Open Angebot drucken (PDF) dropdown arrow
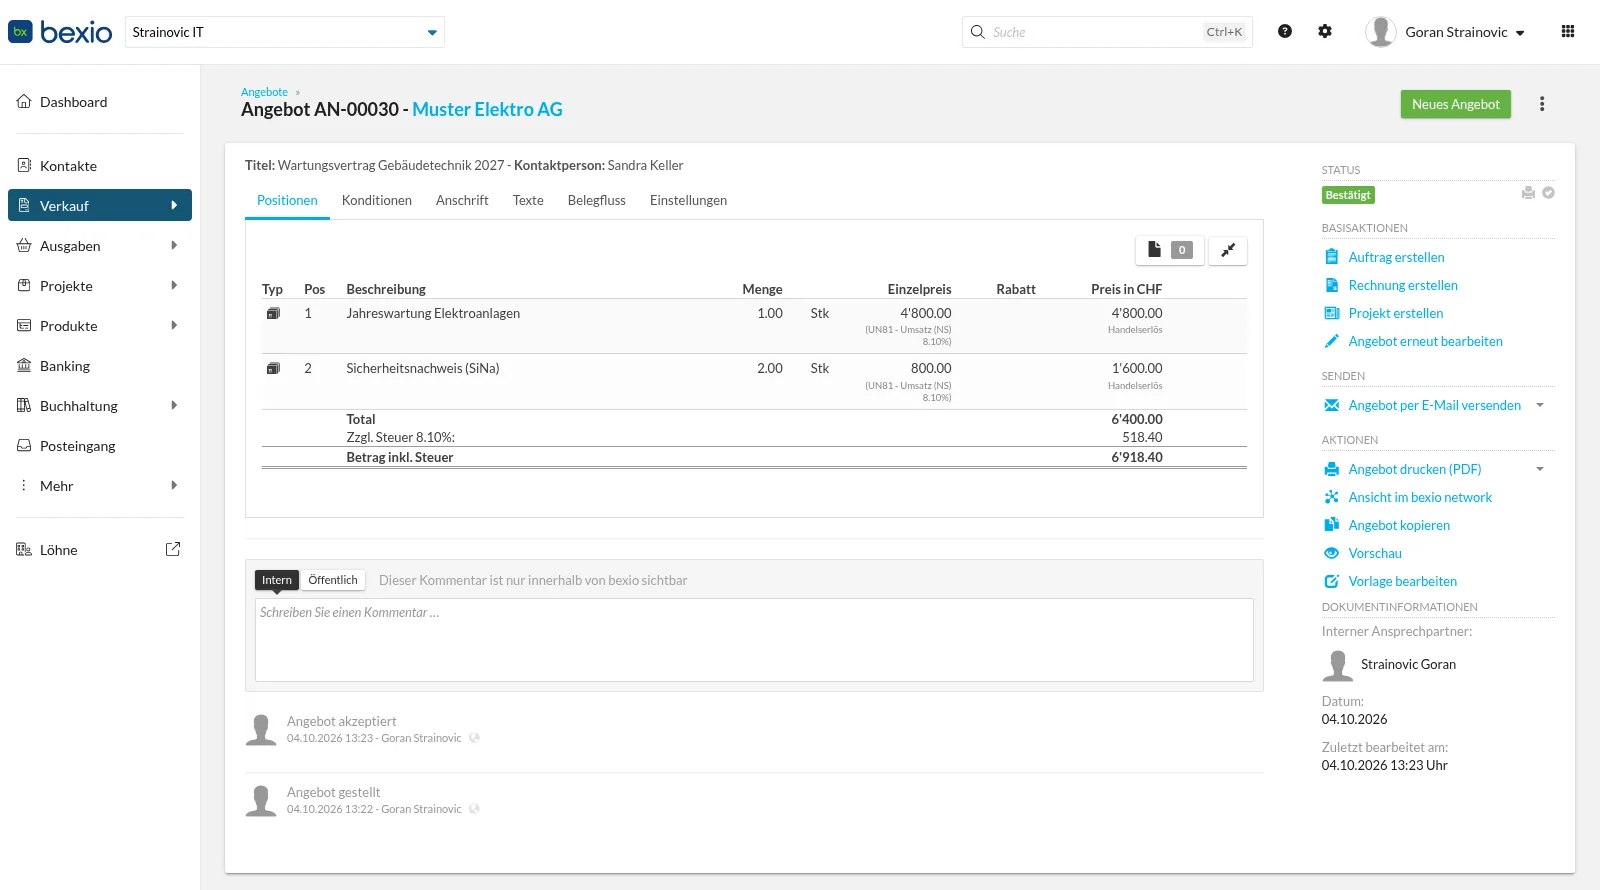This screenshot has width=1600, height=890. tap(1540, 469)
